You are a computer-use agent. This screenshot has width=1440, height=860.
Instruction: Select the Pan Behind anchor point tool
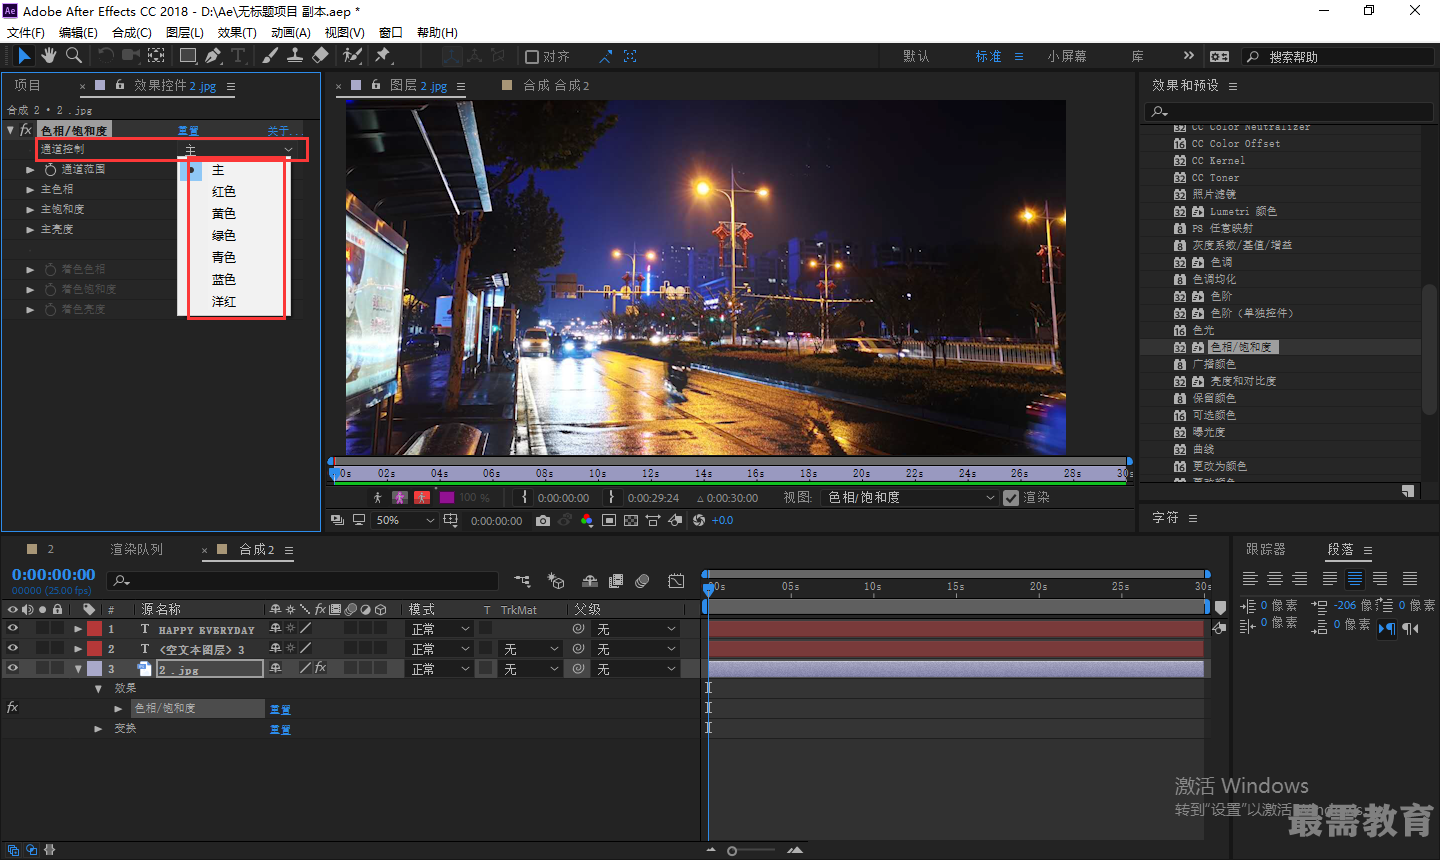pos(157,56)
